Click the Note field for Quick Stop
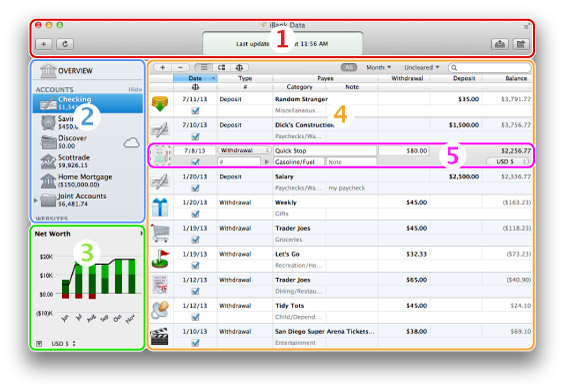This screenshot has height=390, width=565. pyautogui.click(x=351, y=162)
